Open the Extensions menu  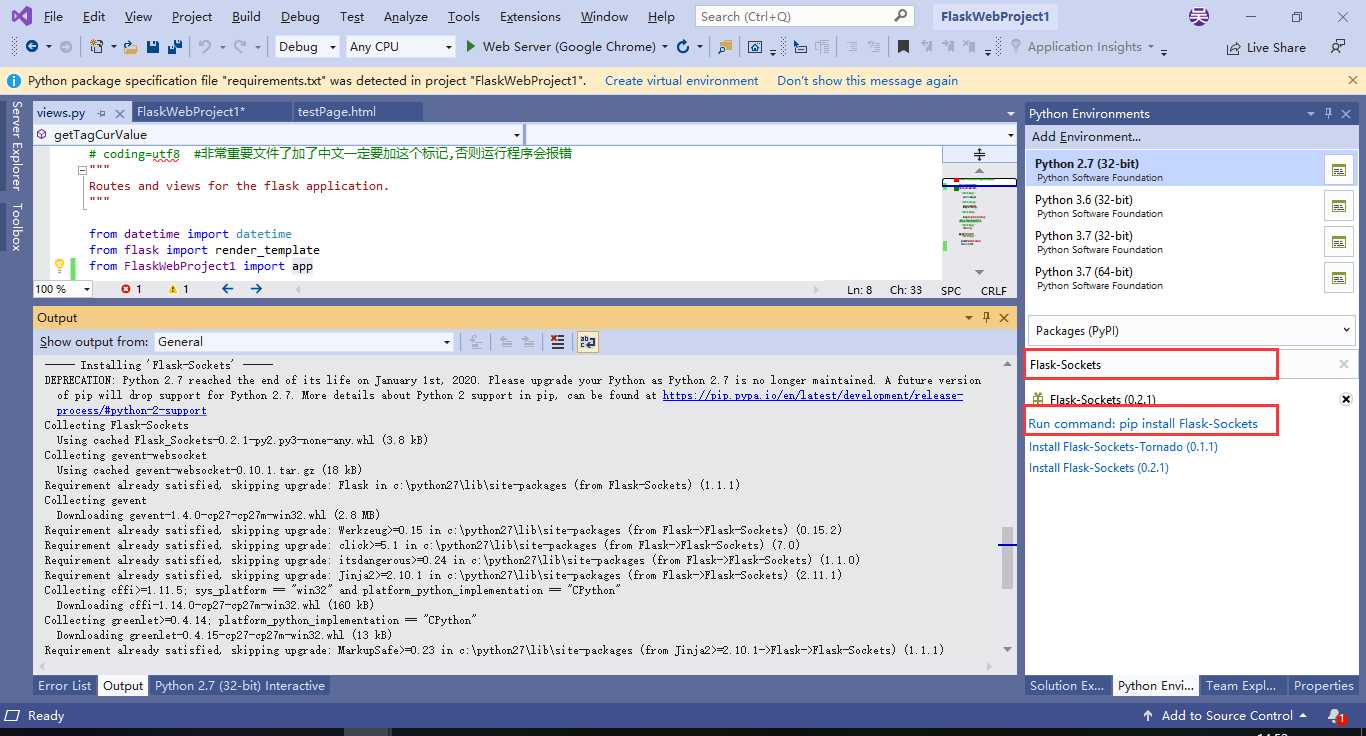tap(530, 16)
